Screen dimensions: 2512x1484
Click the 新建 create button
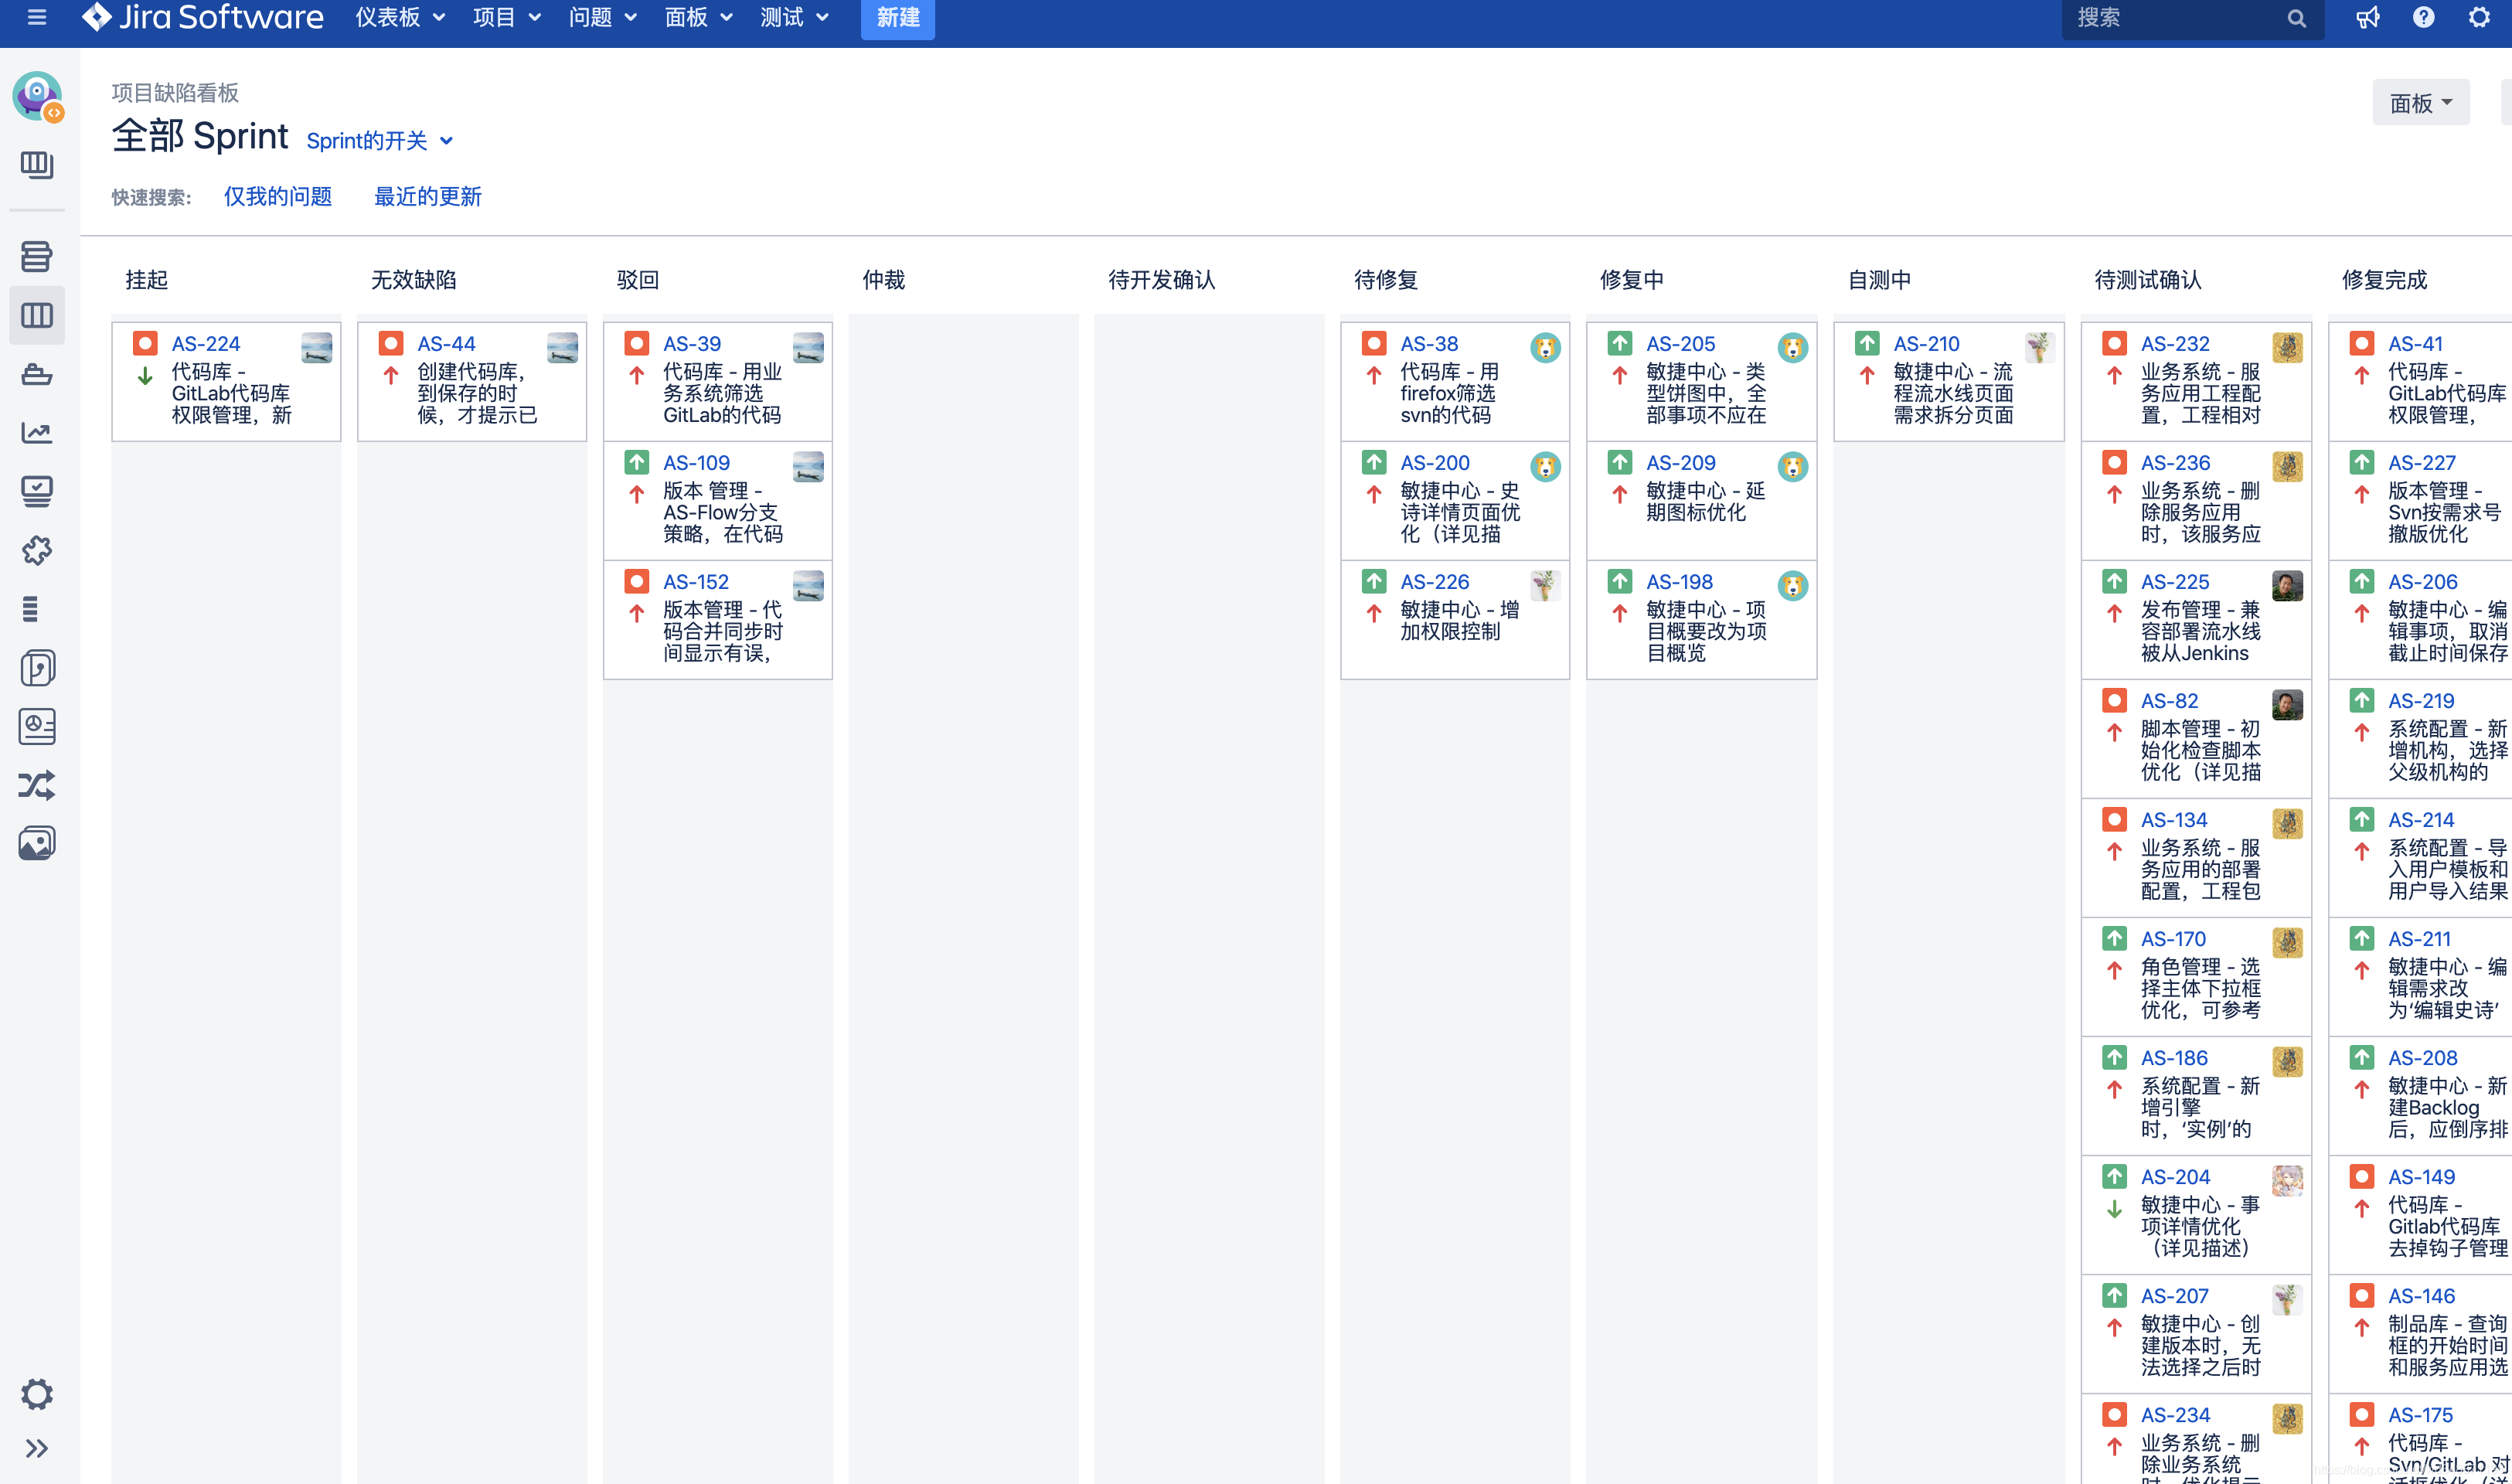point(897,17)
